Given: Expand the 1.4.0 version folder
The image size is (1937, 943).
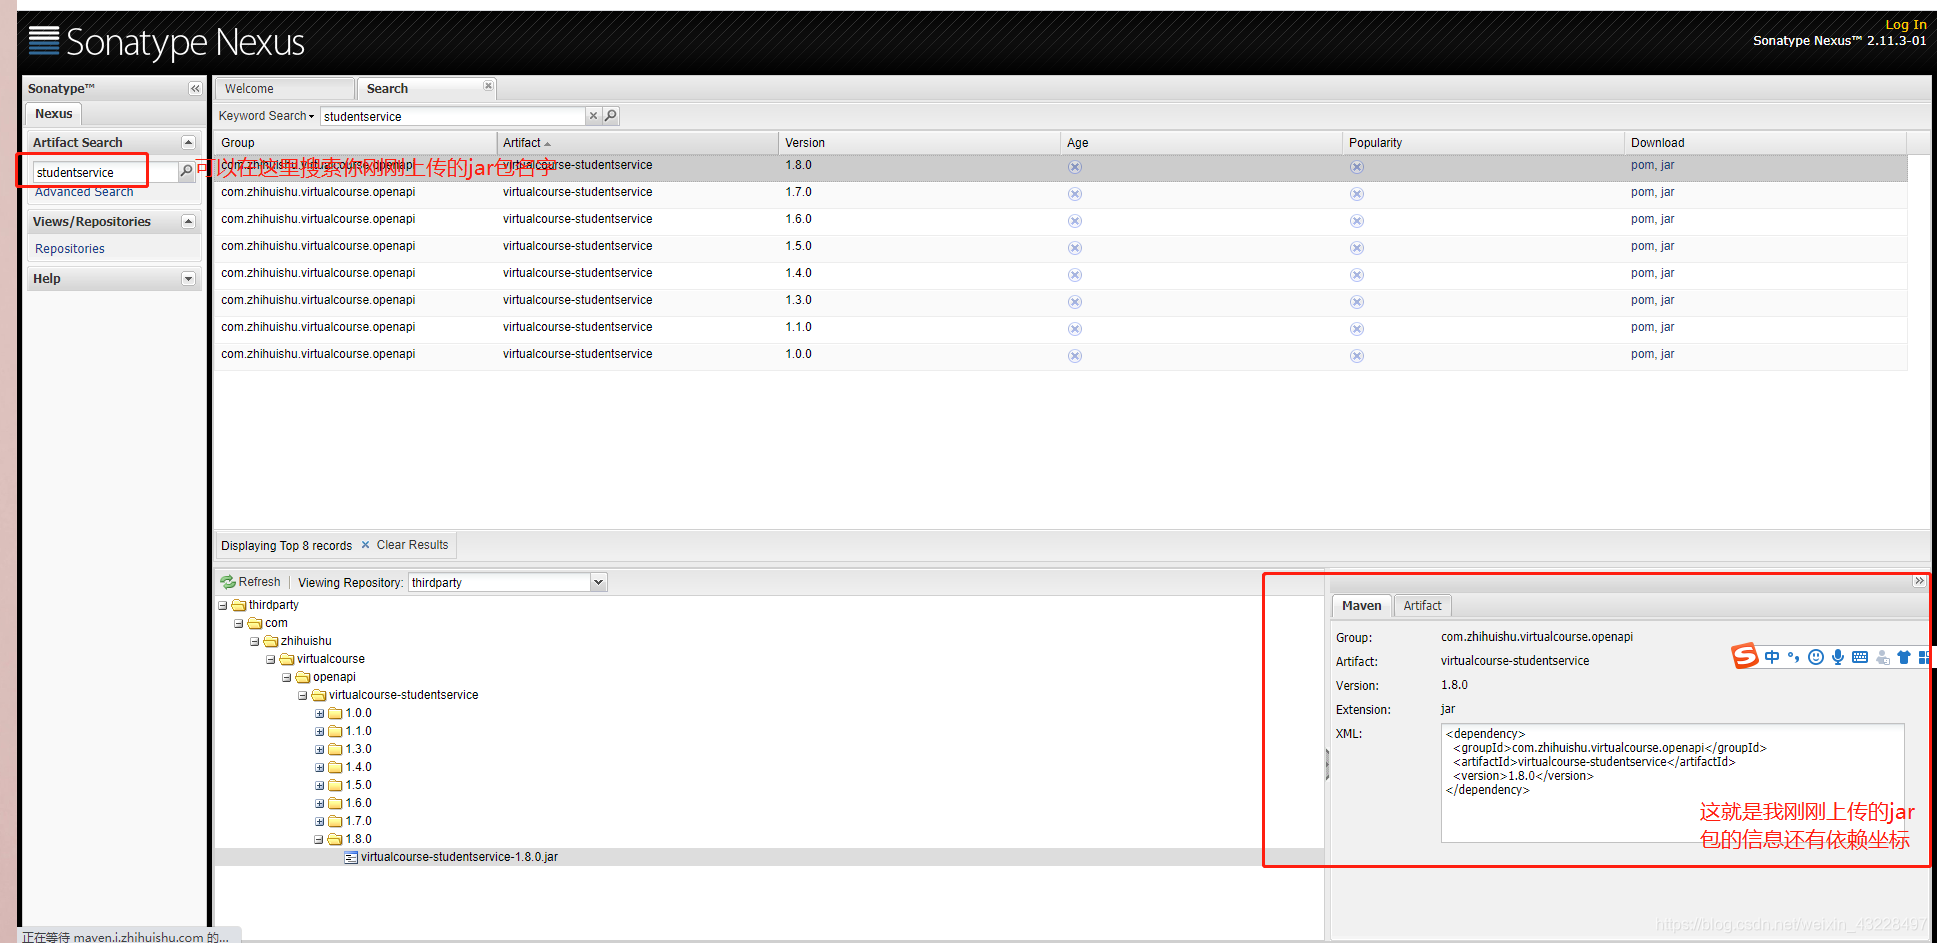Looking at the screenshot, I should tap(320, 768).
